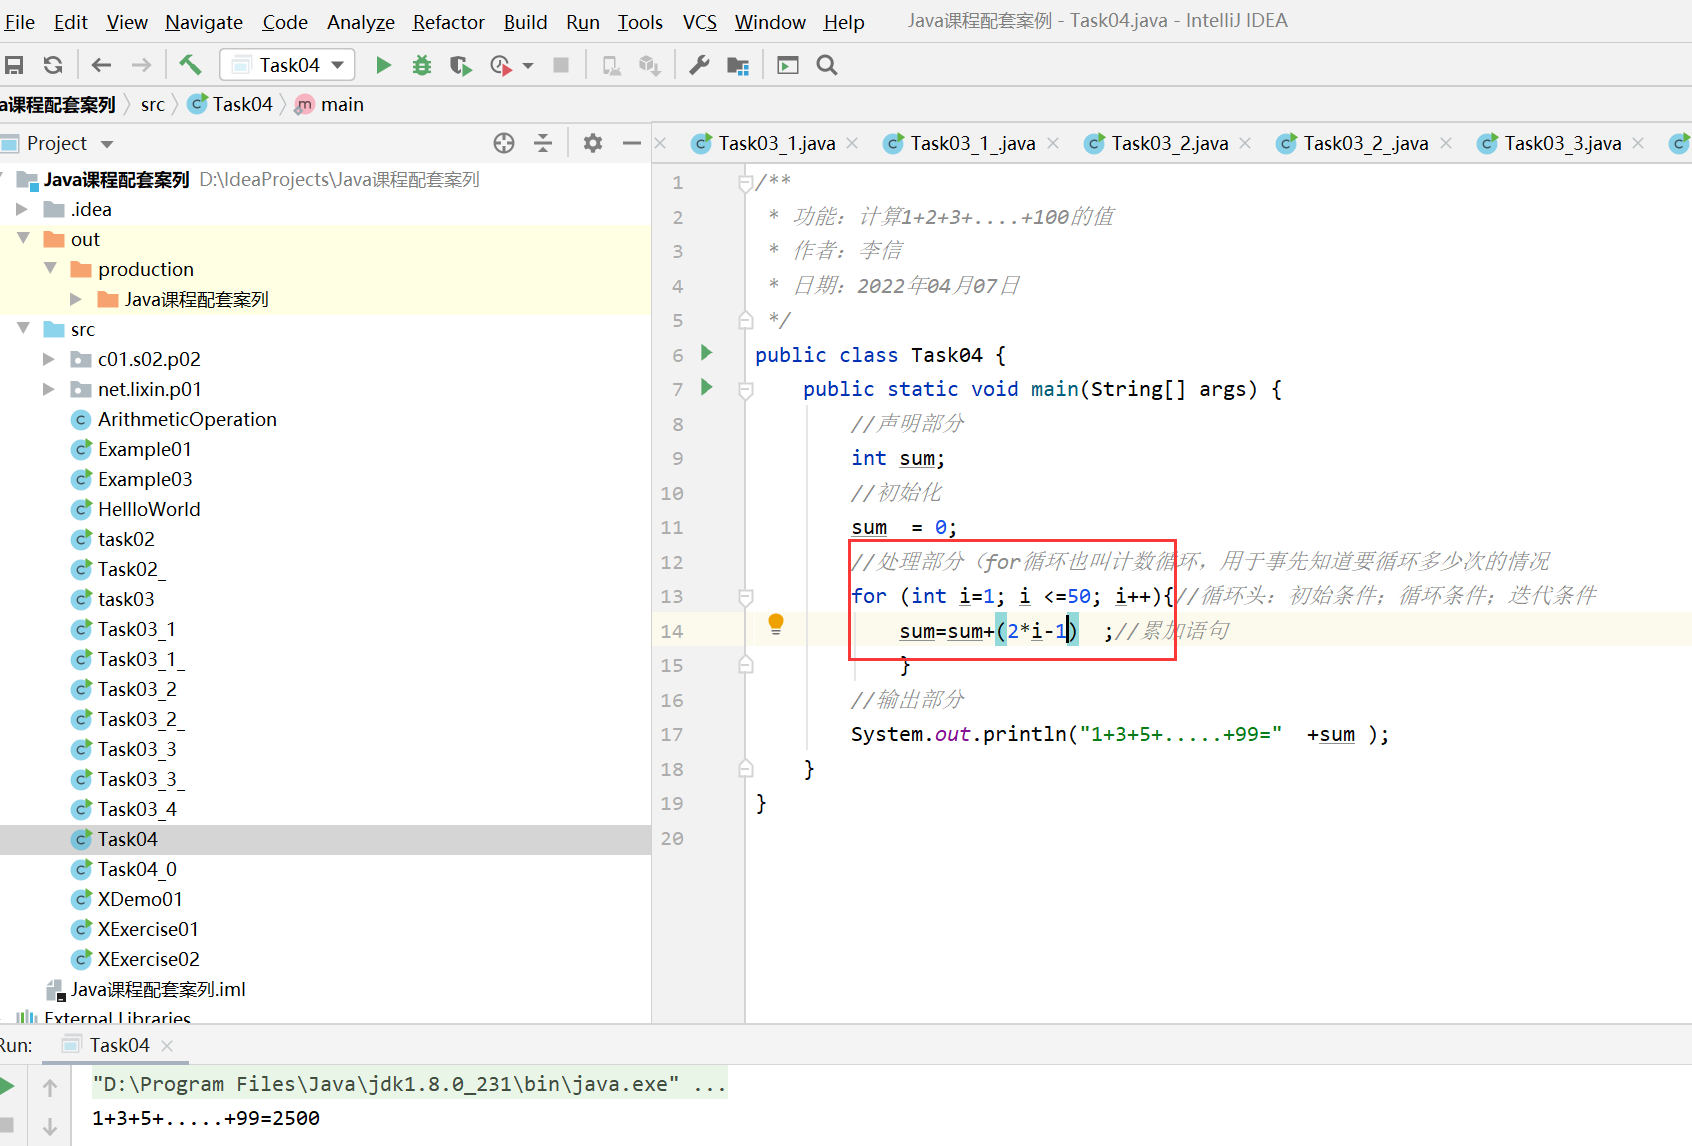
Task: Fold the doc comment at line 1
Action: coord(745,183)
